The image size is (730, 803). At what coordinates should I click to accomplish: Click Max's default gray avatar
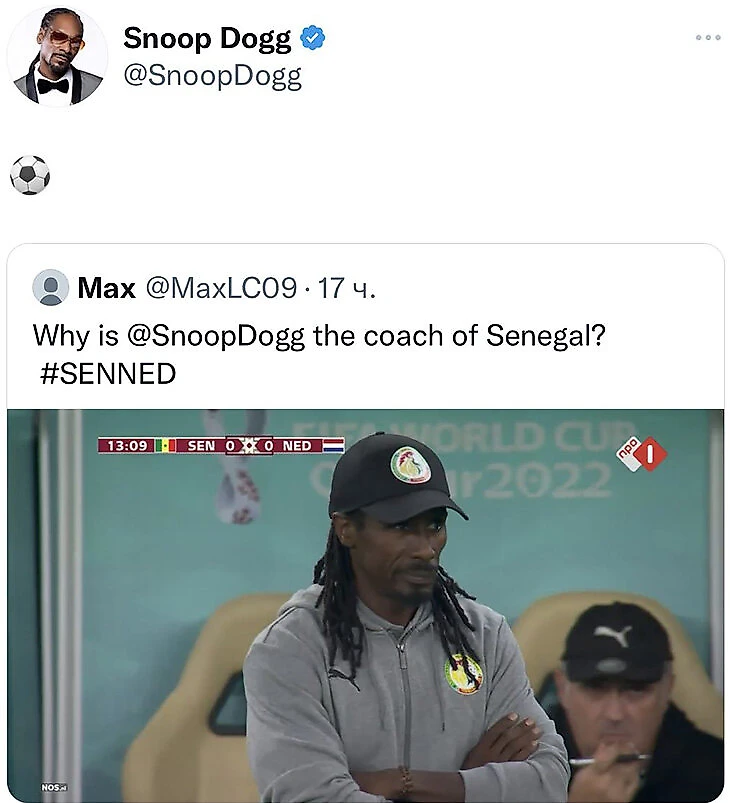click(50, 287)
